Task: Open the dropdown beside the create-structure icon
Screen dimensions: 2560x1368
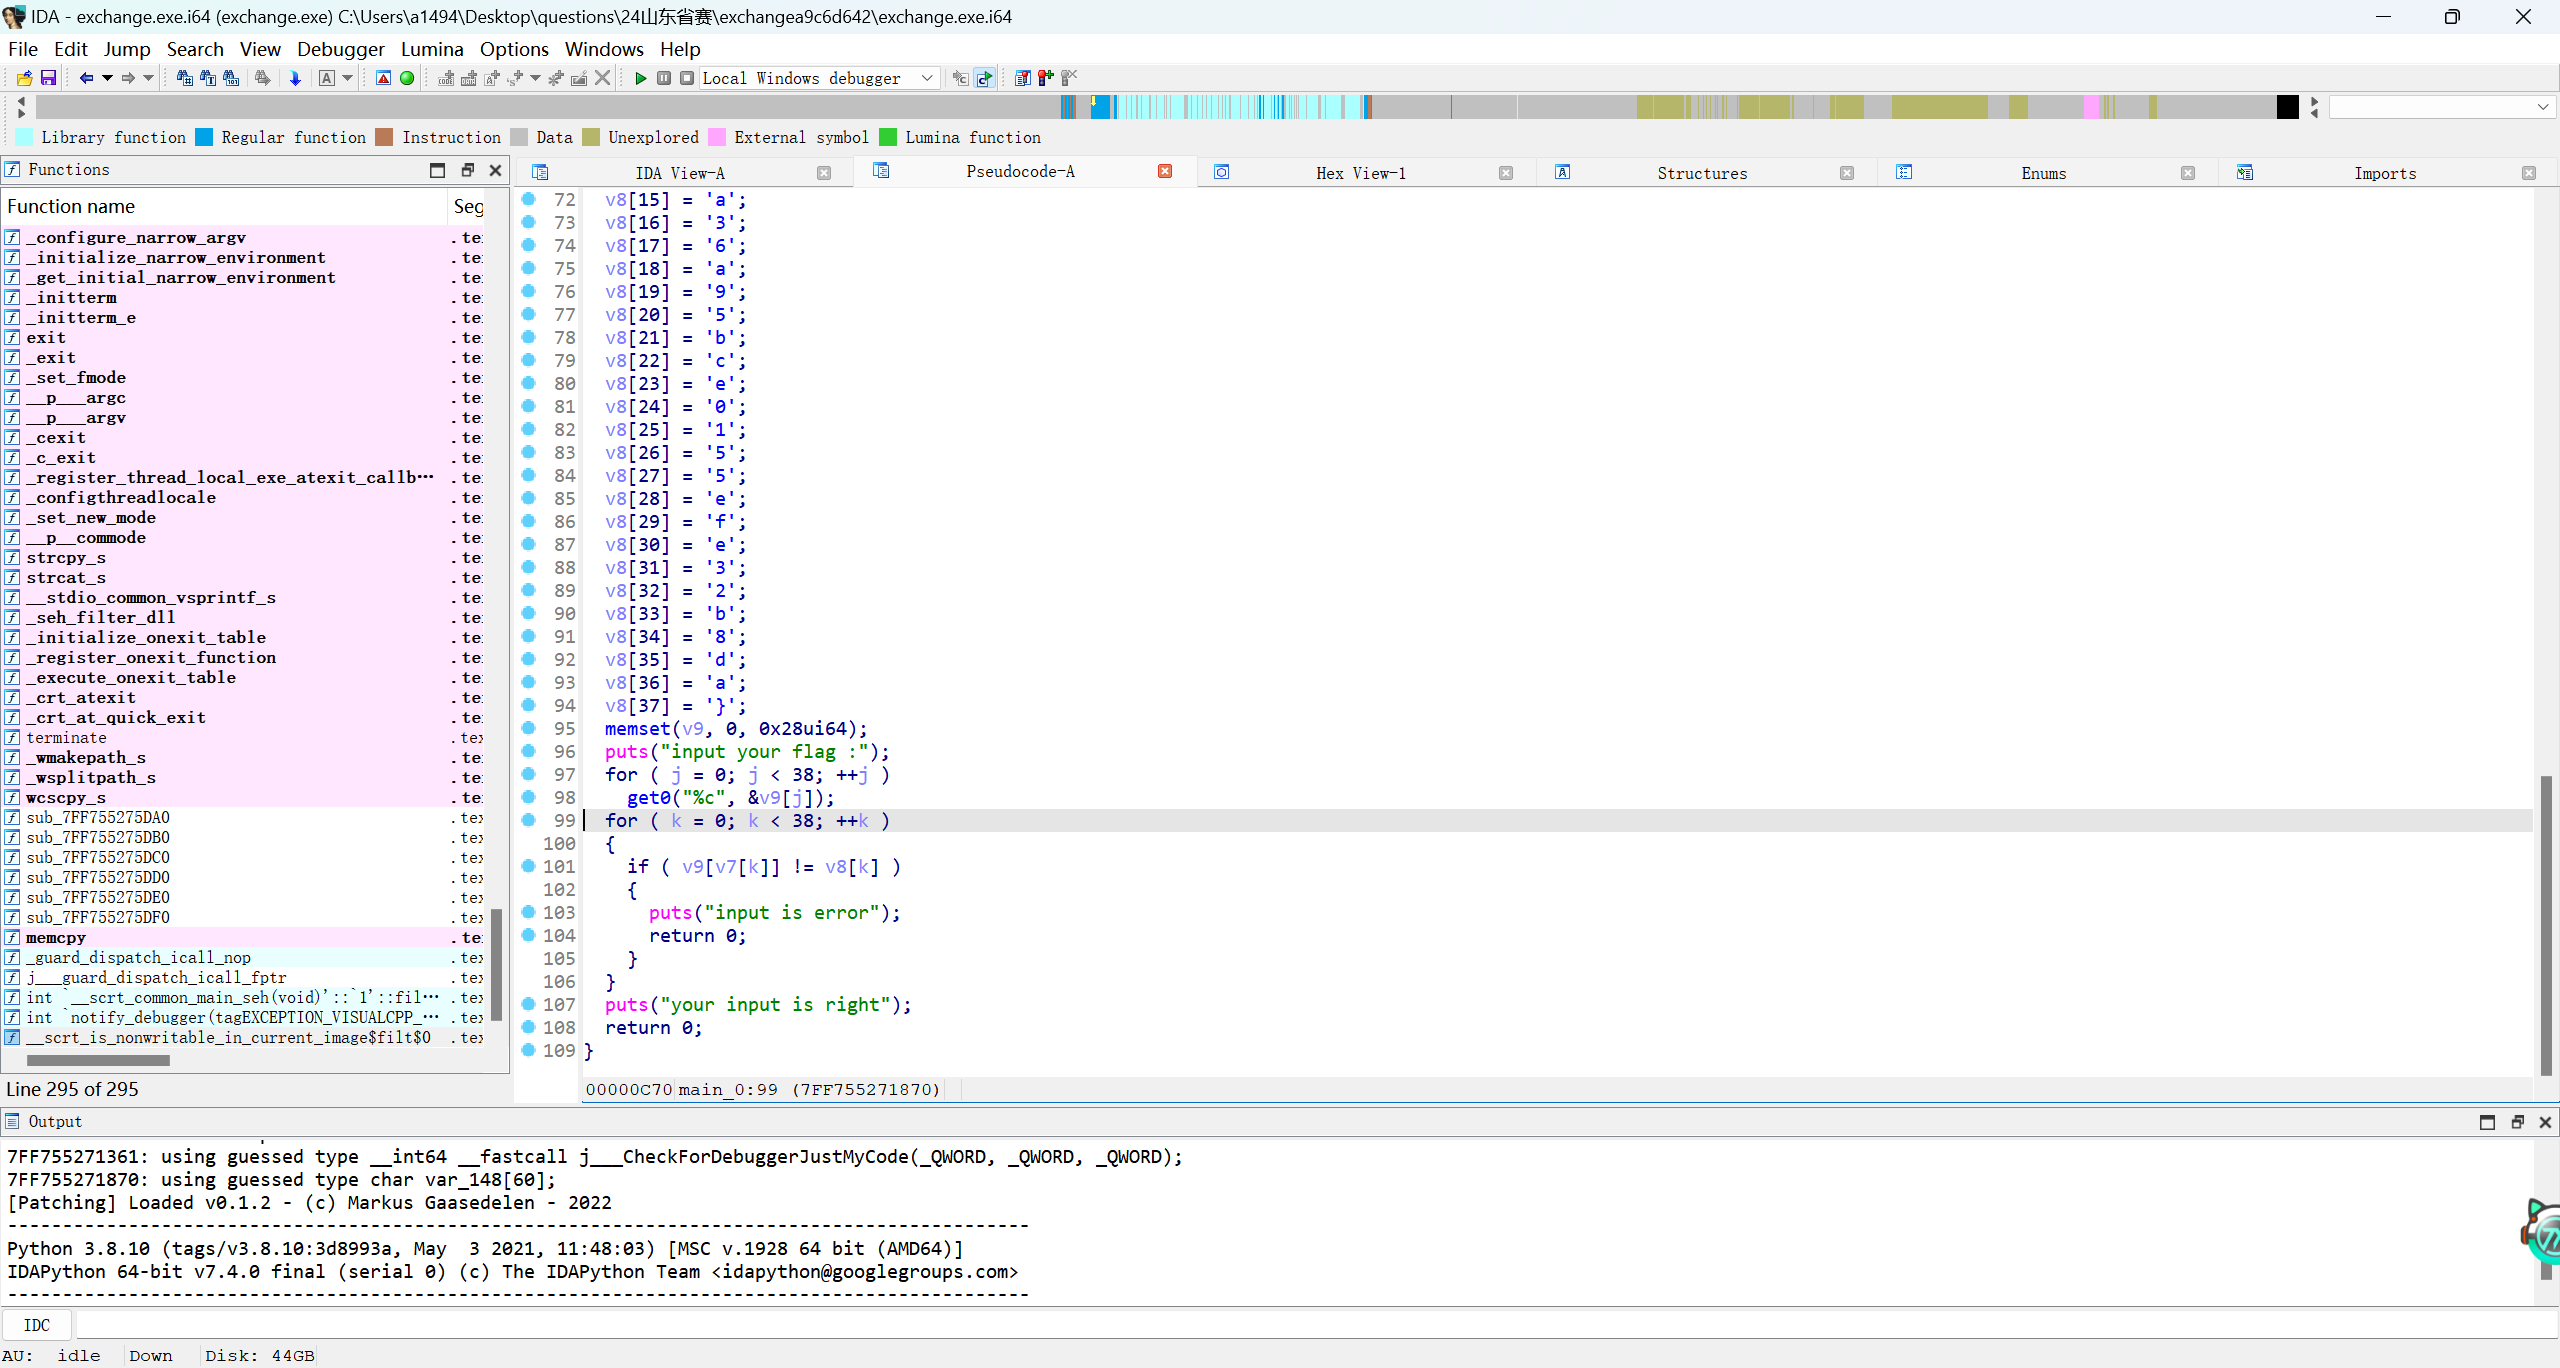Action: pyautogui.click(x=535, y=78)
